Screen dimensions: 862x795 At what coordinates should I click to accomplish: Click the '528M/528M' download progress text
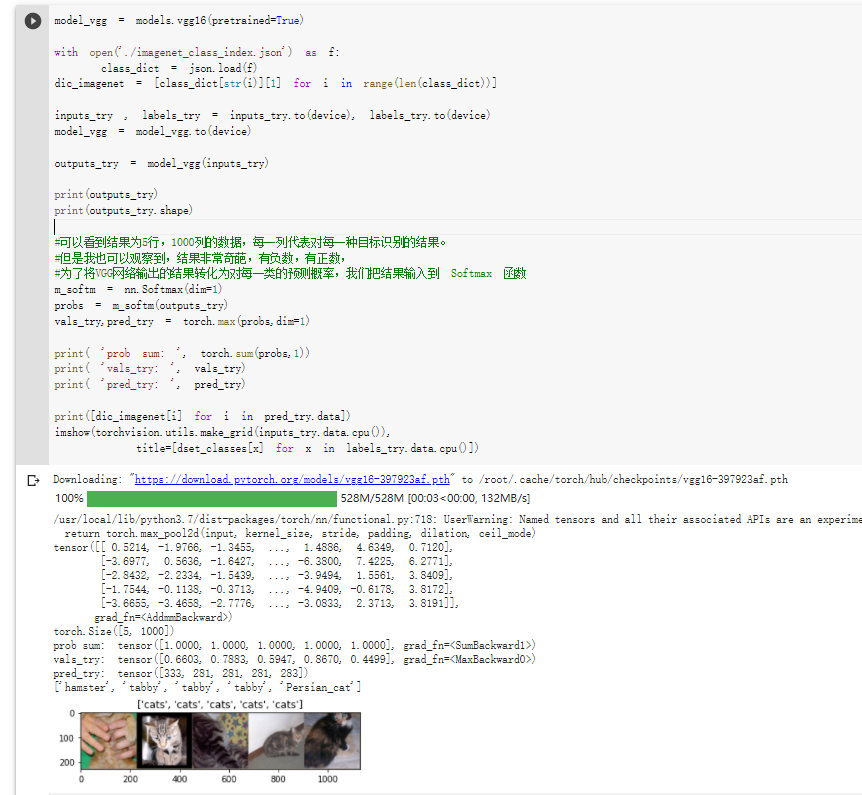(x=435, y=499)
